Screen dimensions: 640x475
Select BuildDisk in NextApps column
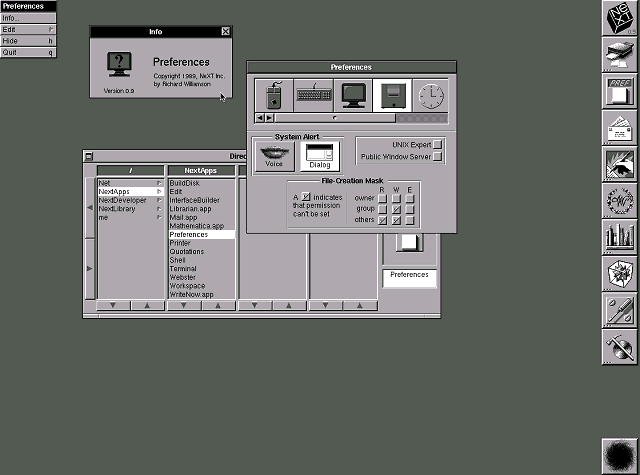click(x=201, y=183)
